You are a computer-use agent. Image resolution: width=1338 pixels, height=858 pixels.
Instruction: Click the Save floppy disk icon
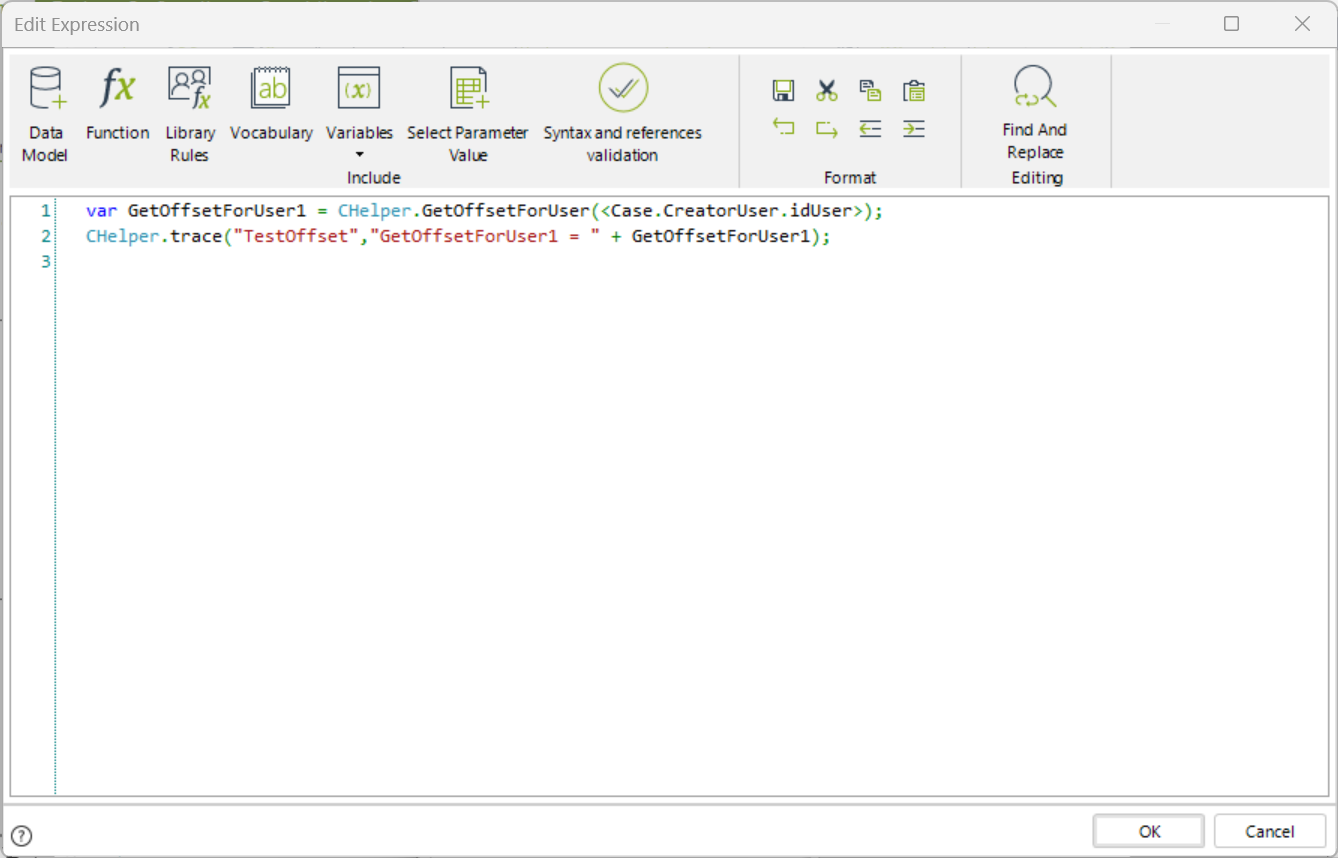pos(783,91)
